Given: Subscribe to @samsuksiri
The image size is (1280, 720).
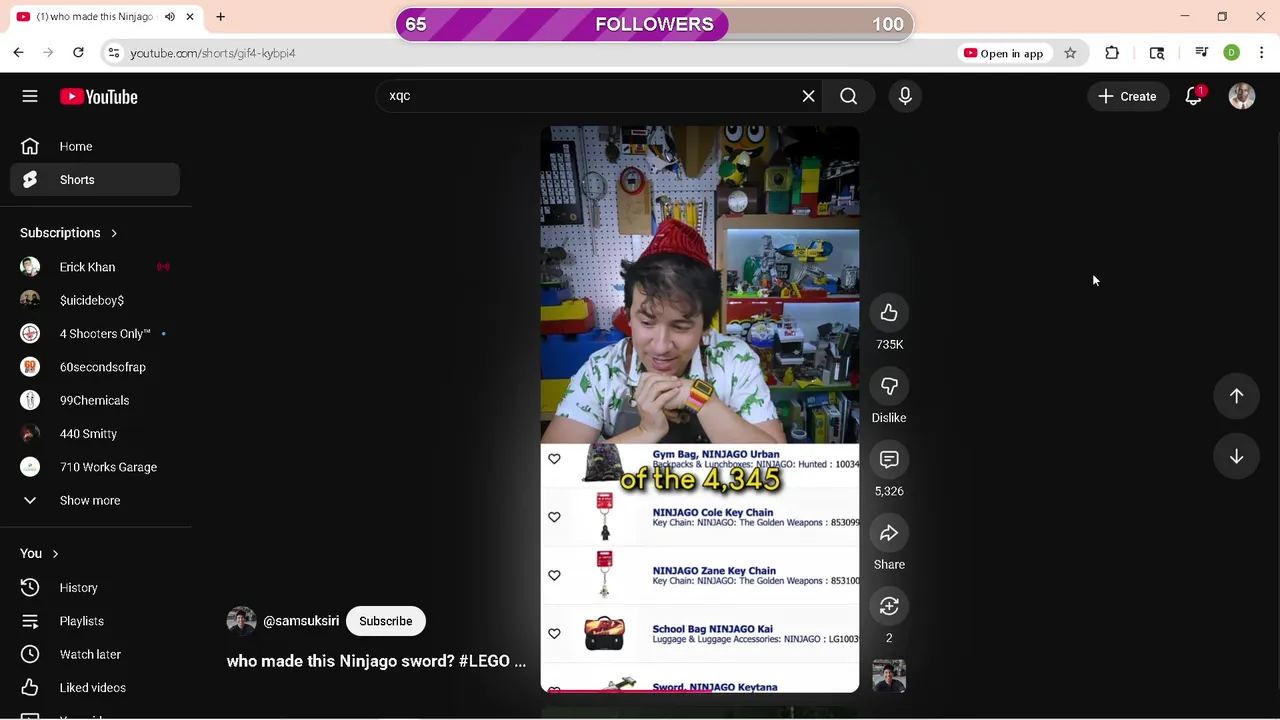Looking at the screenshot, I should 385,621.
